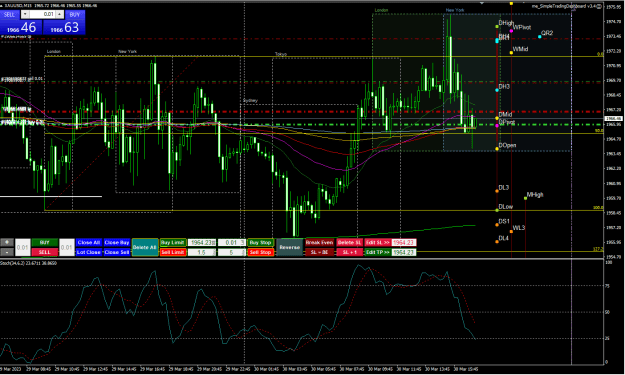Click the DOpen level marker
Image resolution: width=625 pixels, height=375 pixels.
click(x=497, y=149)
